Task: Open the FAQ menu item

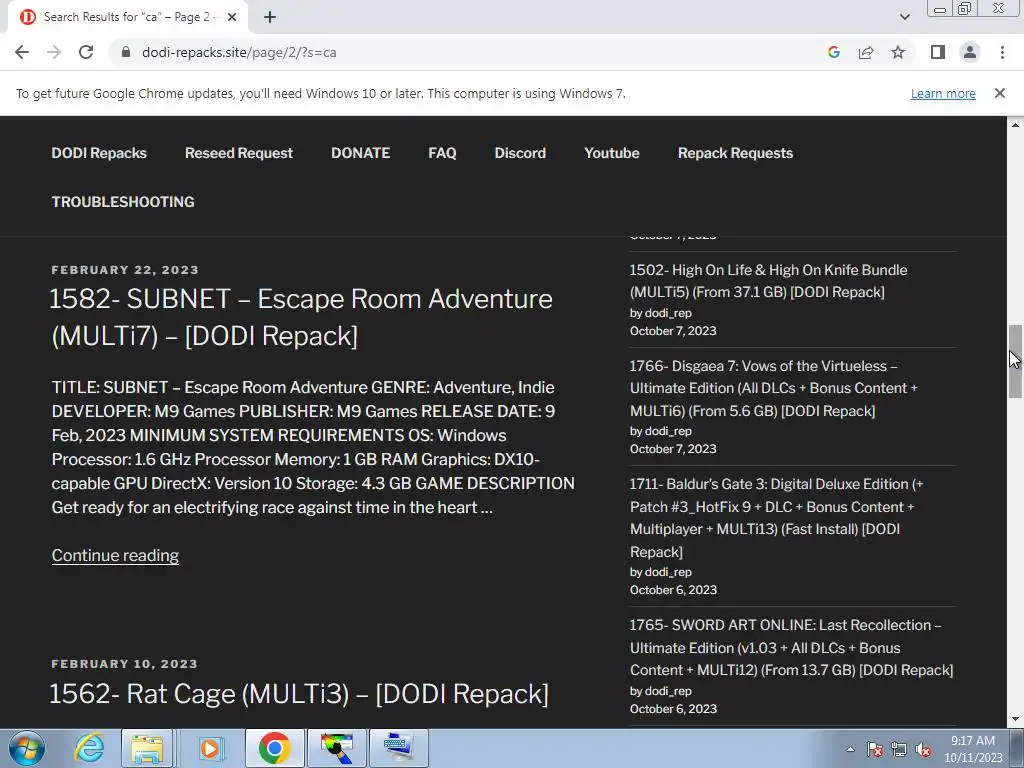Action: click(442, 153)
